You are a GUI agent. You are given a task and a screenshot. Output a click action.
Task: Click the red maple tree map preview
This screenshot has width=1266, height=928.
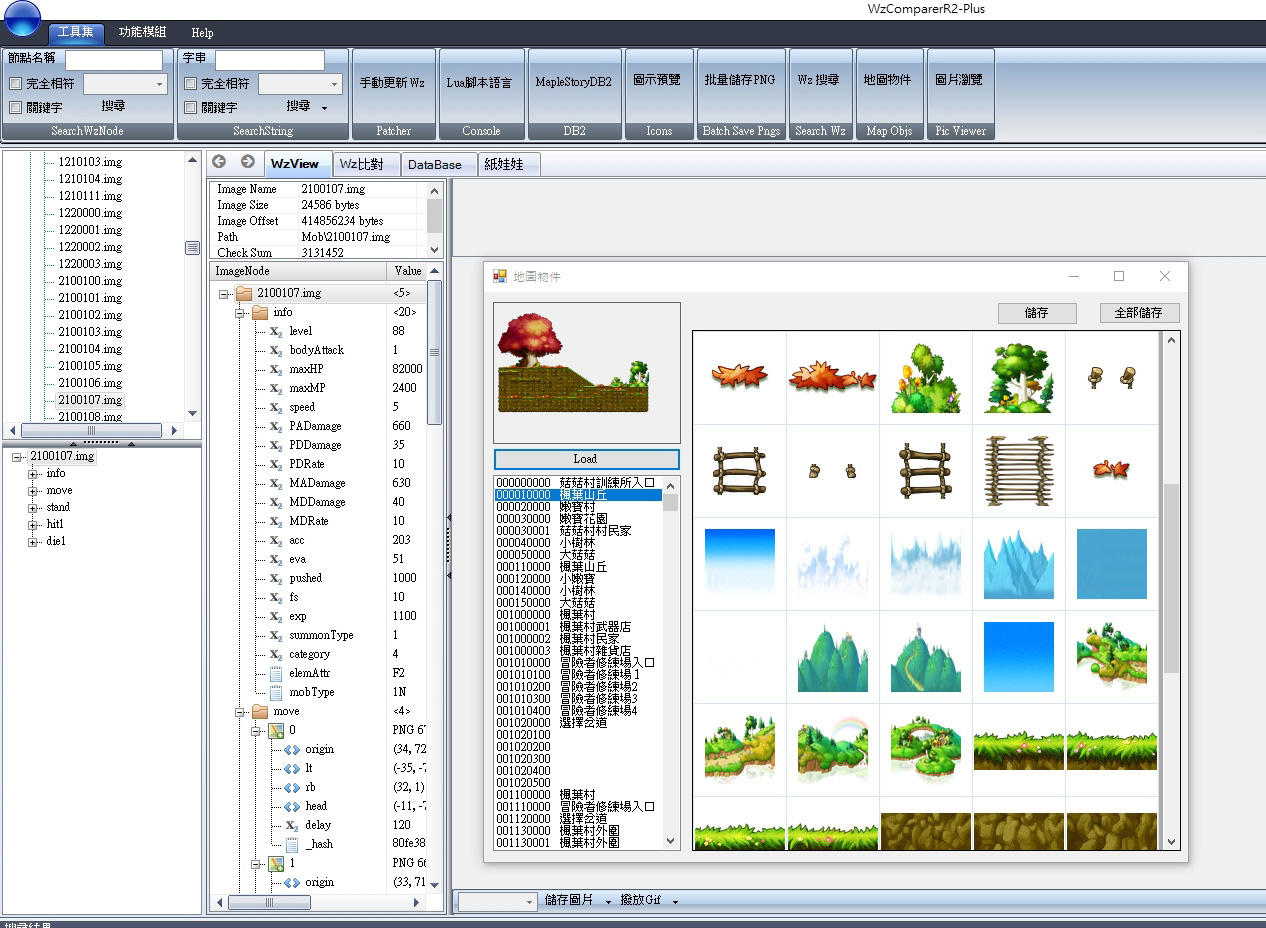[586, 372]
